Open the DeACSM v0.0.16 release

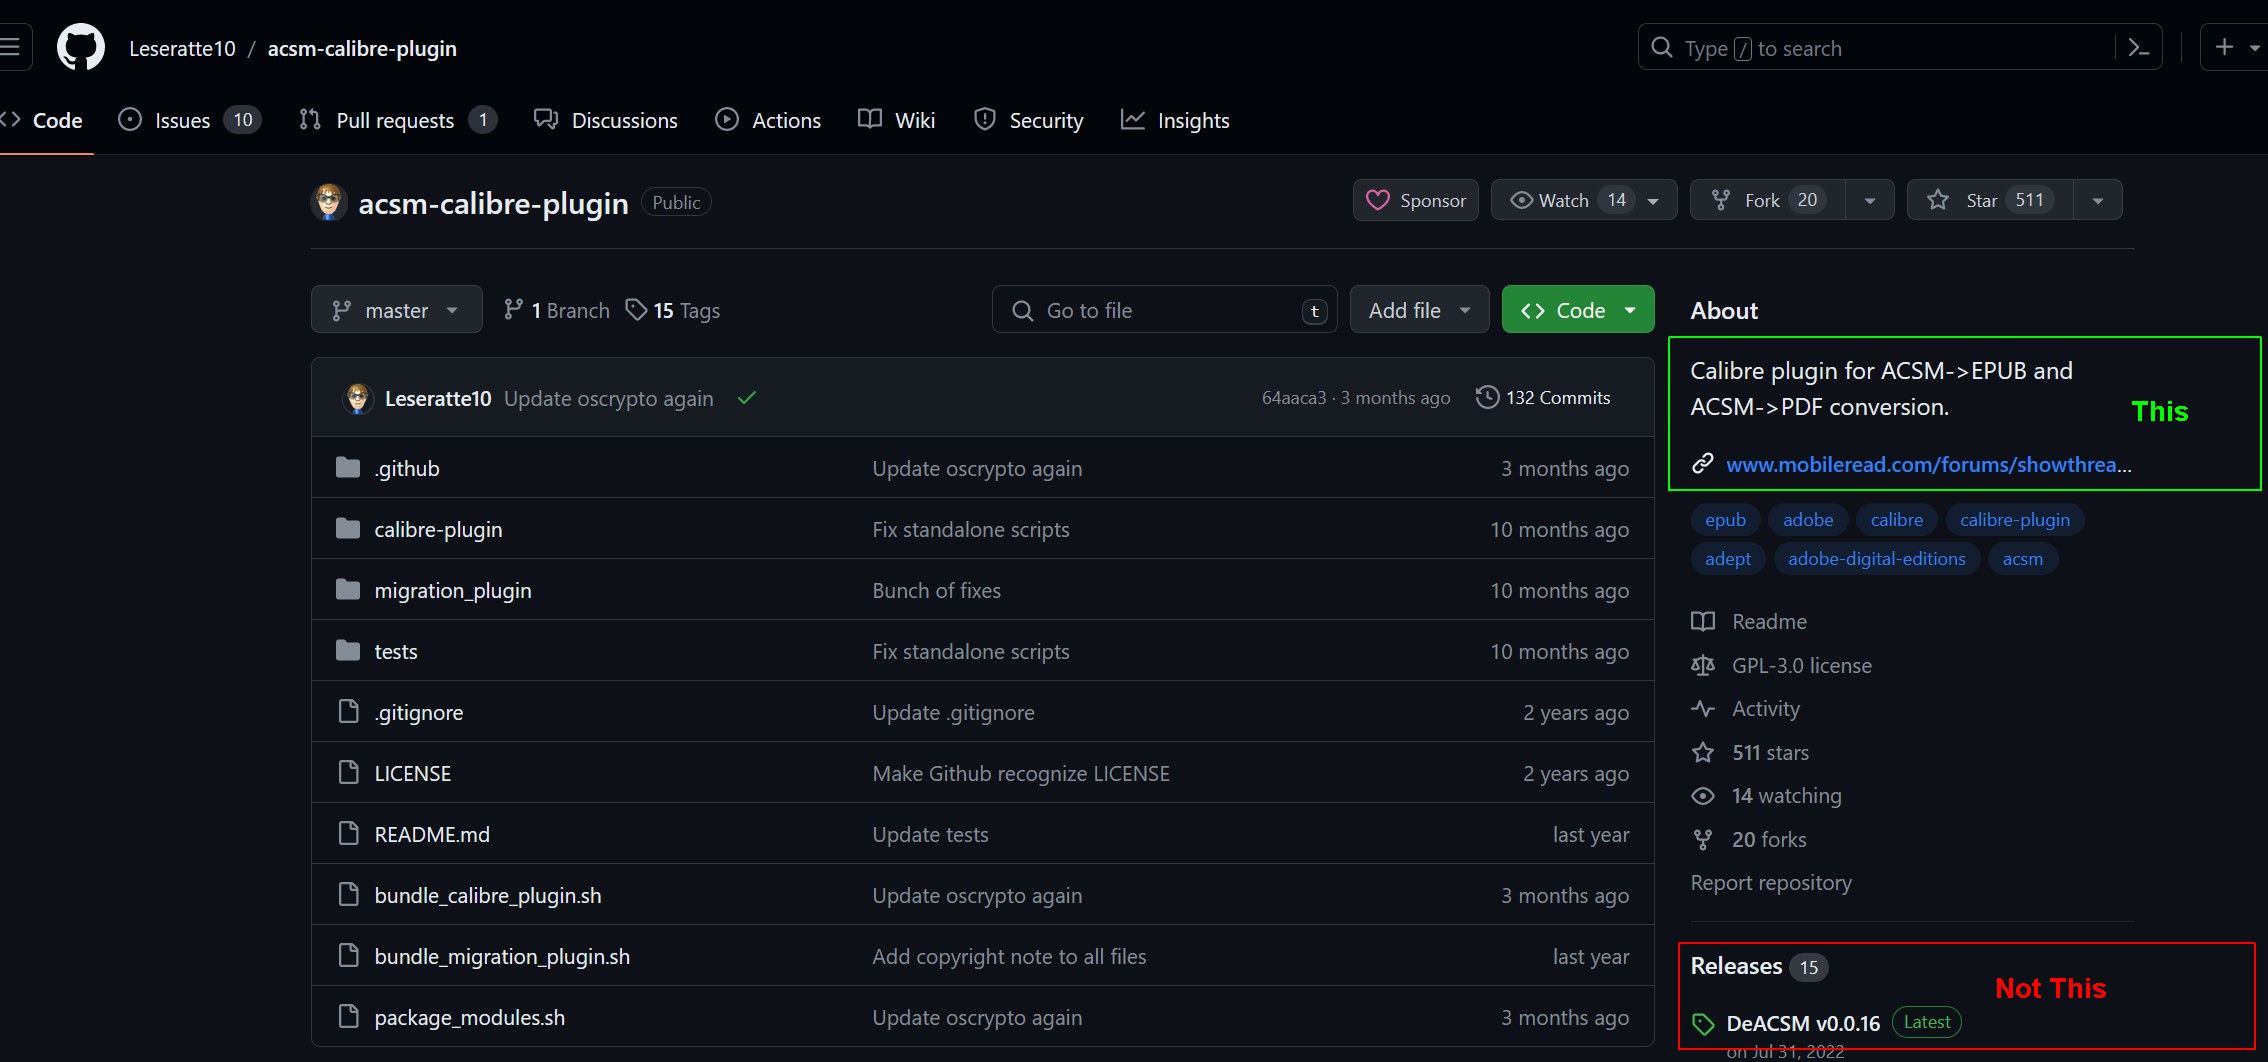pyautogui.click(x=1802, y=1023)
